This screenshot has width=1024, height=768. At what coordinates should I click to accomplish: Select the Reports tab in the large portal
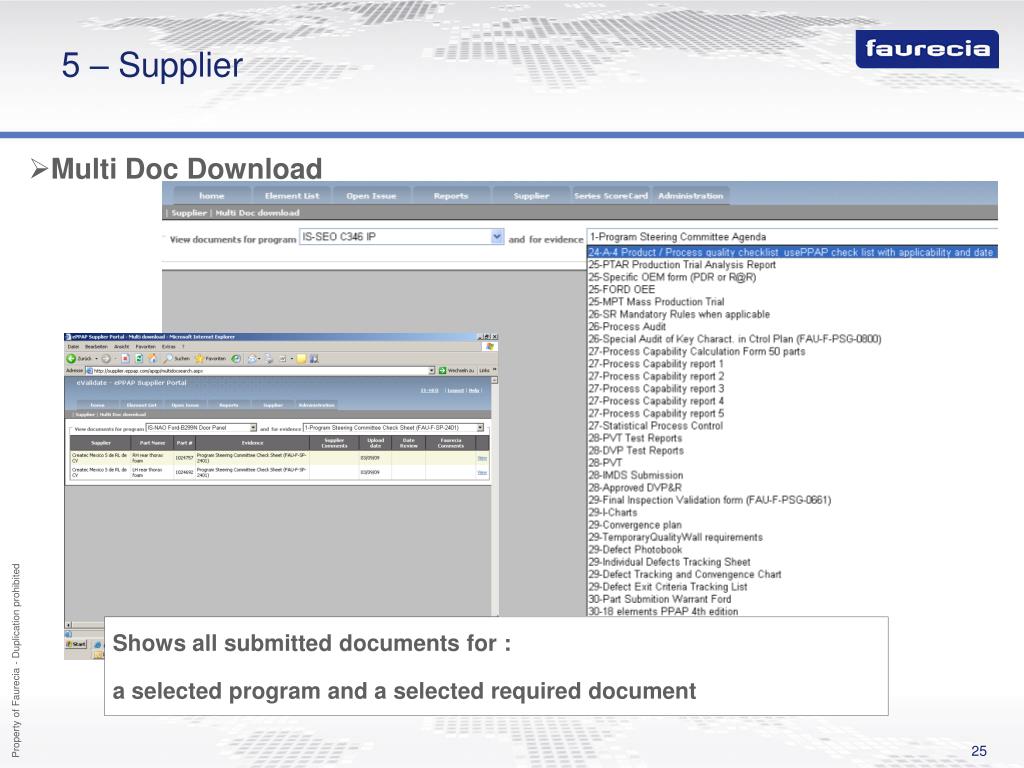pyautogui.click(x=451, y=195)
